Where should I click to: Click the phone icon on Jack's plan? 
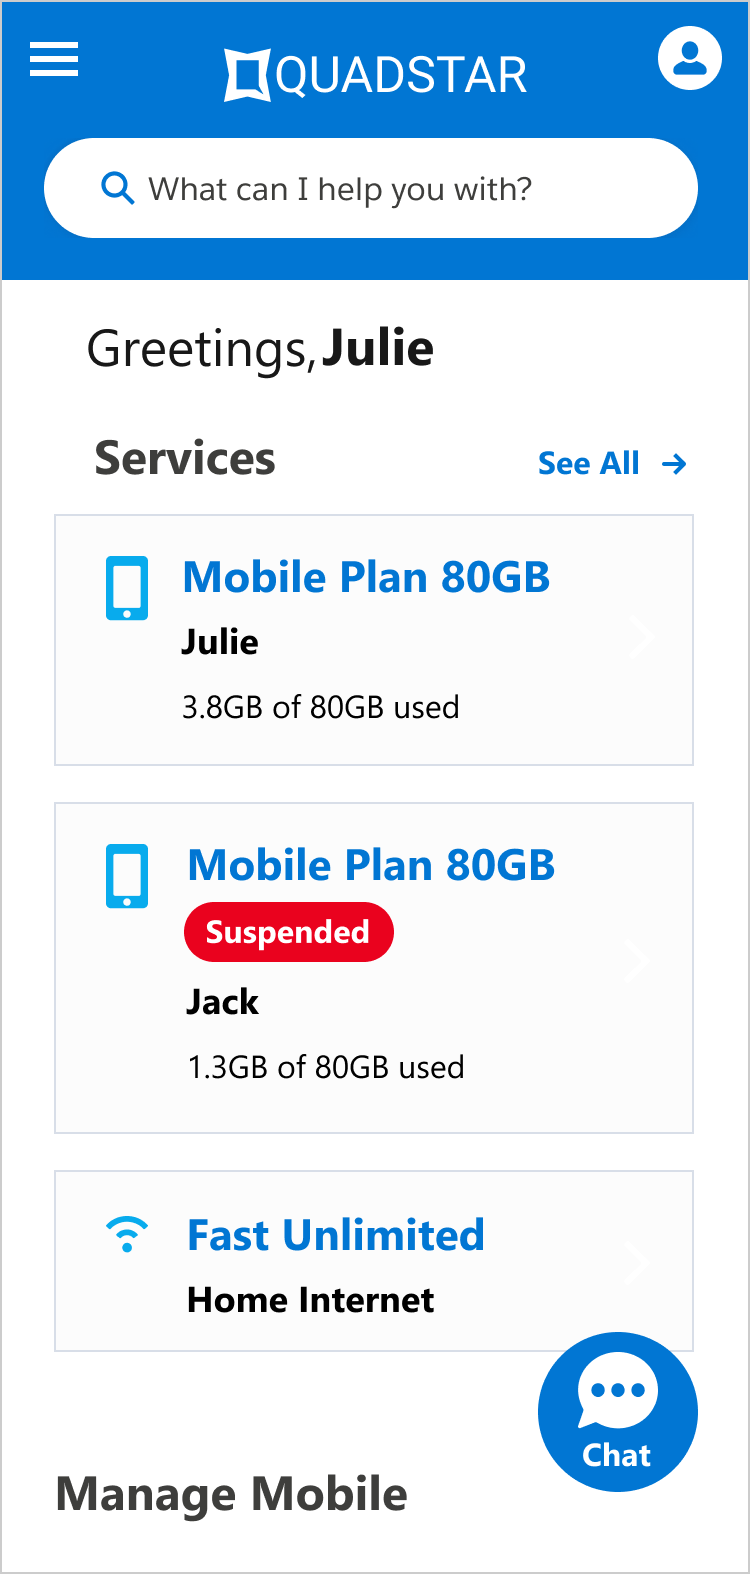pyautogui.click(x=127, y=876)
